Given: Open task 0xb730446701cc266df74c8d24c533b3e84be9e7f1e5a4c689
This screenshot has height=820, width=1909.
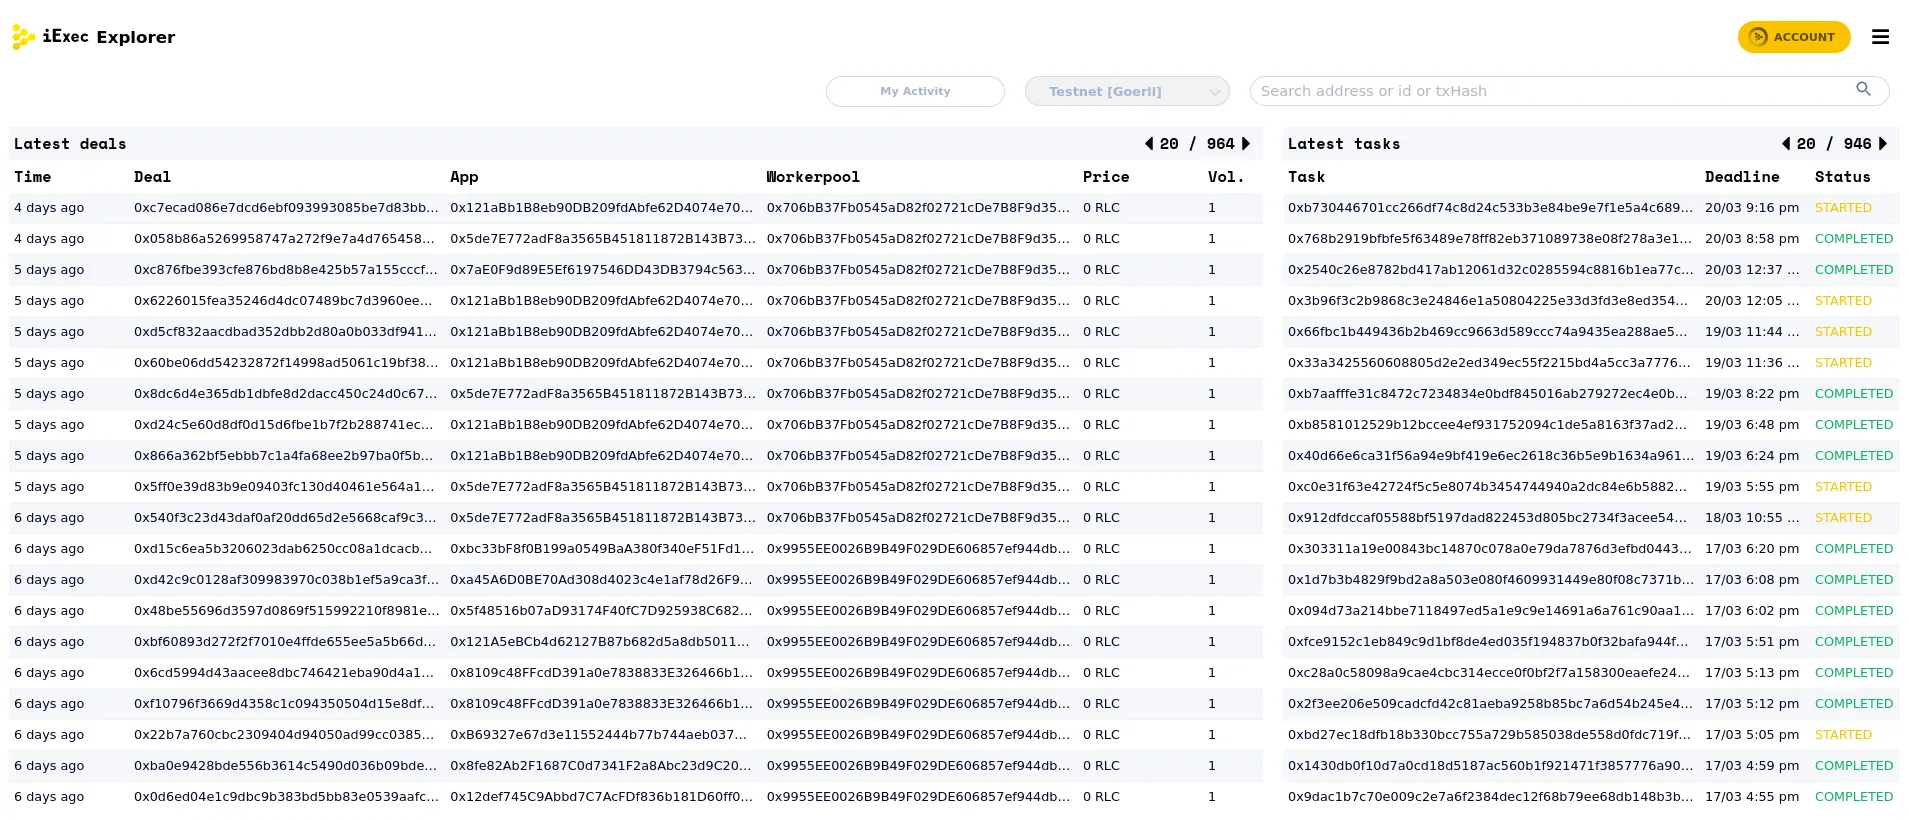Looking at the screenshot, I should click(1490, 208).
